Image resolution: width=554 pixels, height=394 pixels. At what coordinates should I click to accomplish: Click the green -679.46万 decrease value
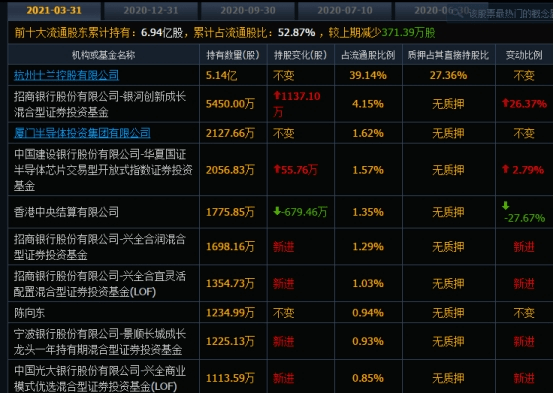[301, 212]
